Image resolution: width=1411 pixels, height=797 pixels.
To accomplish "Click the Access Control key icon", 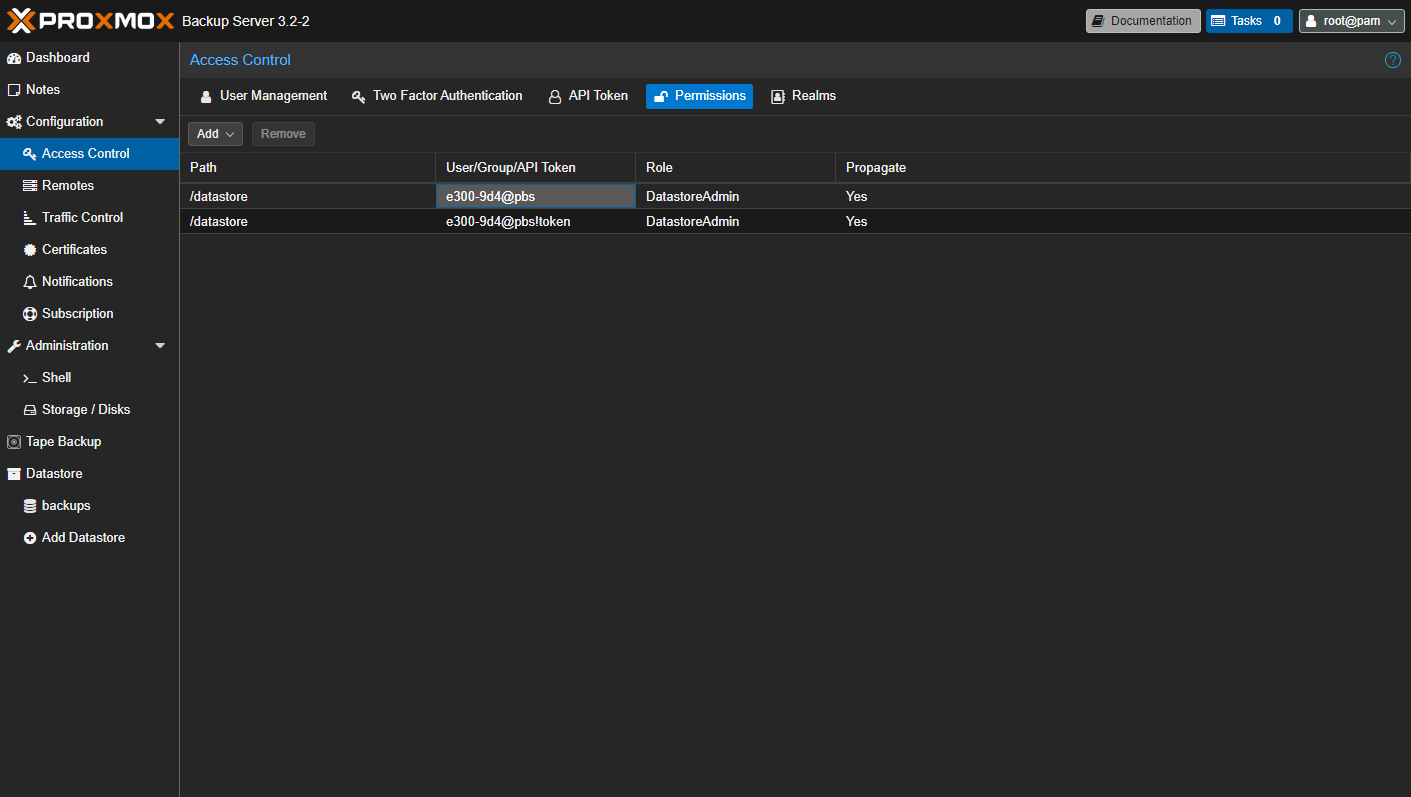I will point(30,154).
